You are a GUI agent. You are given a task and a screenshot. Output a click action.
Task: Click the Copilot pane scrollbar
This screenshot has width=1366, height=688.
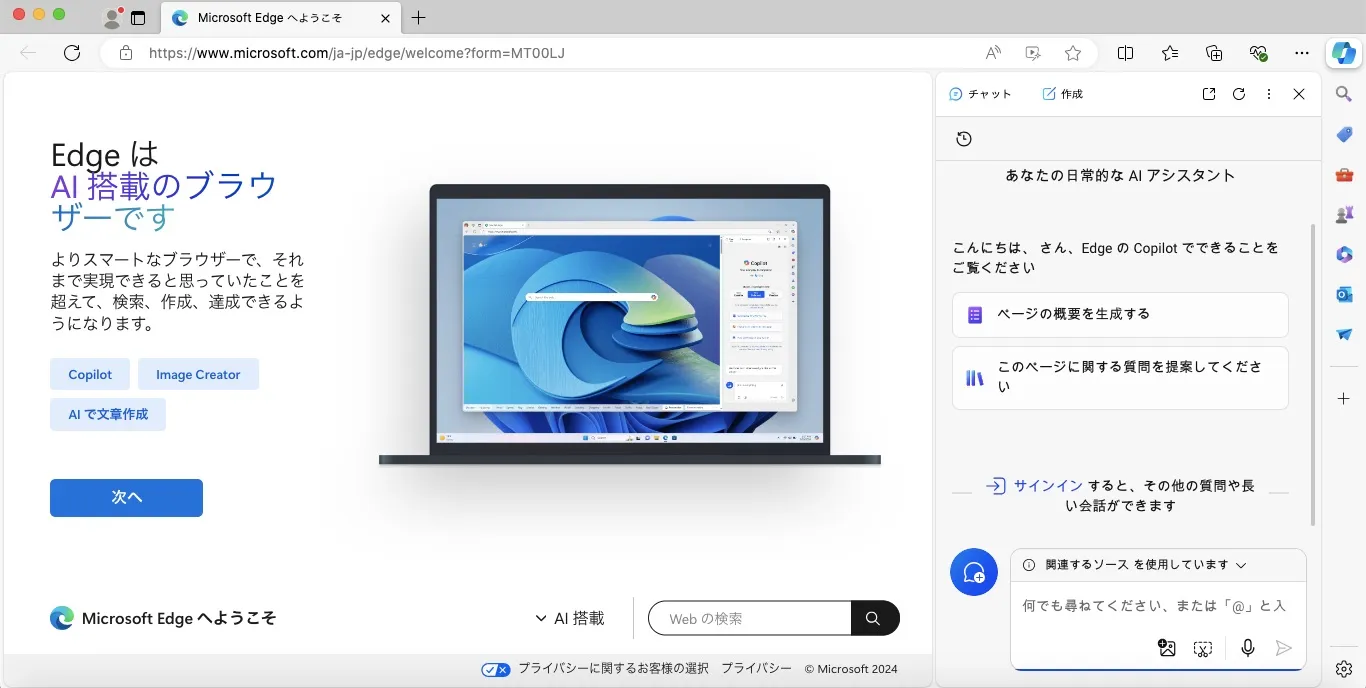point(1314,375)
